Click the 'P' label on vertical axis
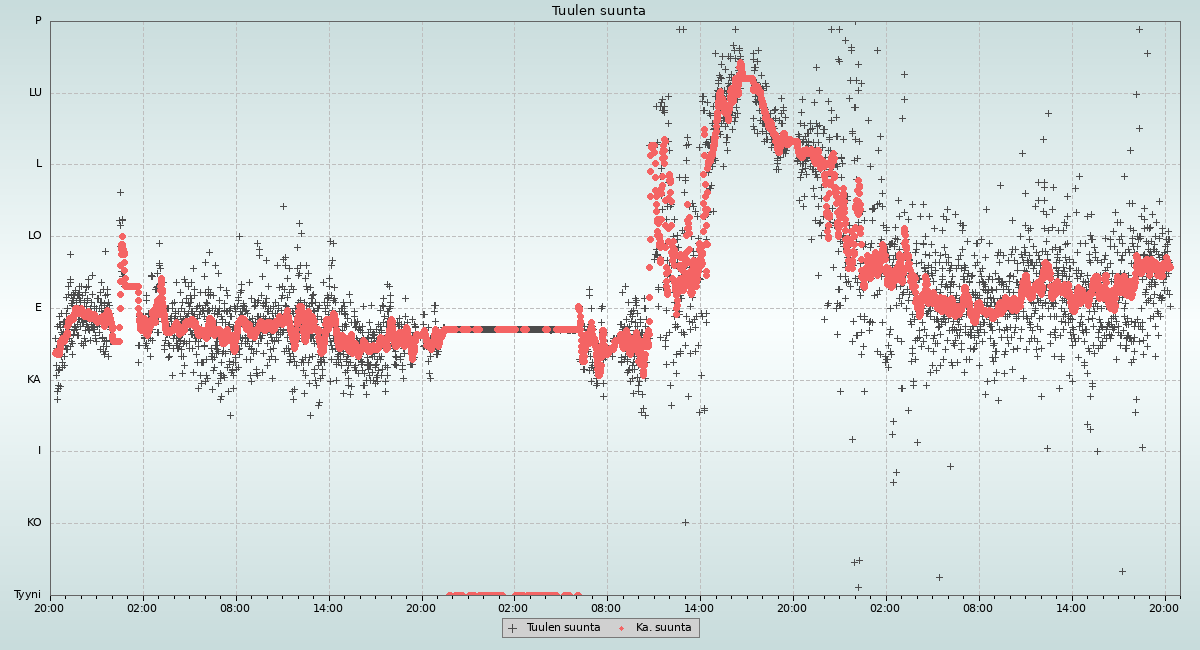The height and width of the screenshot is (650, 1200). [38, 21]
